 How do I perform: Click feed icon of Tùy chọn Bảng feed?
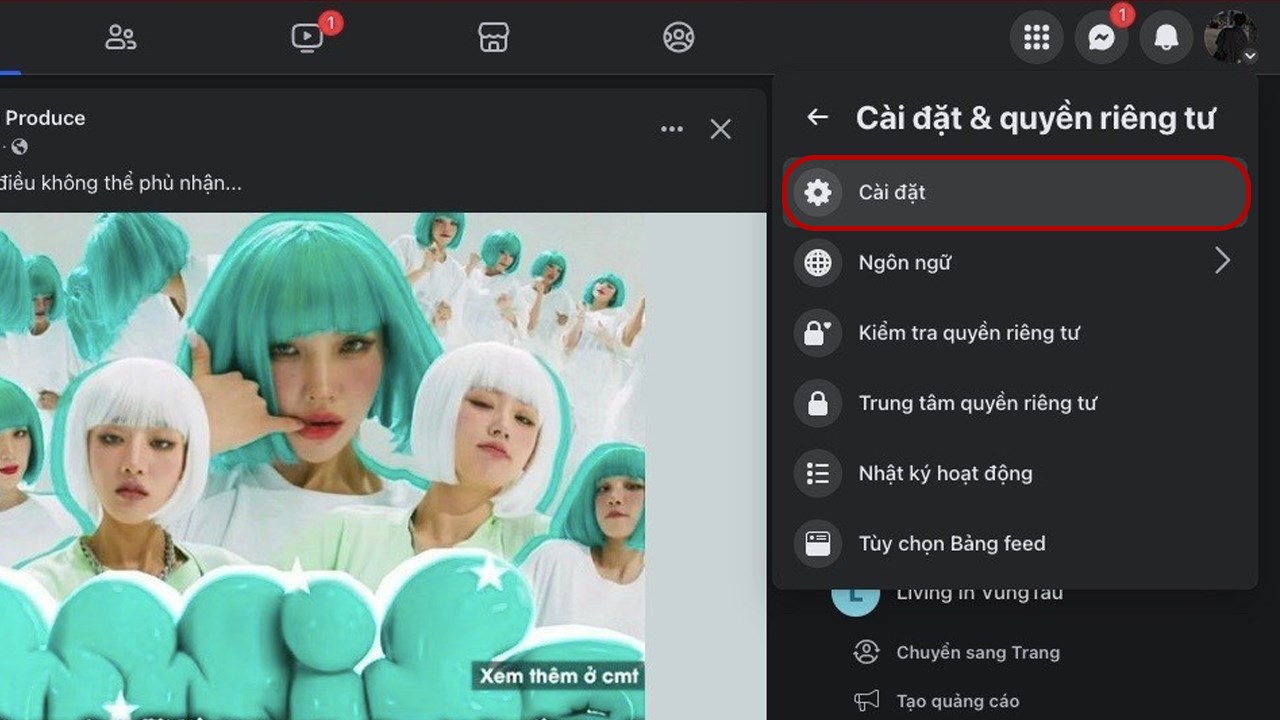(x=818, y=543)
